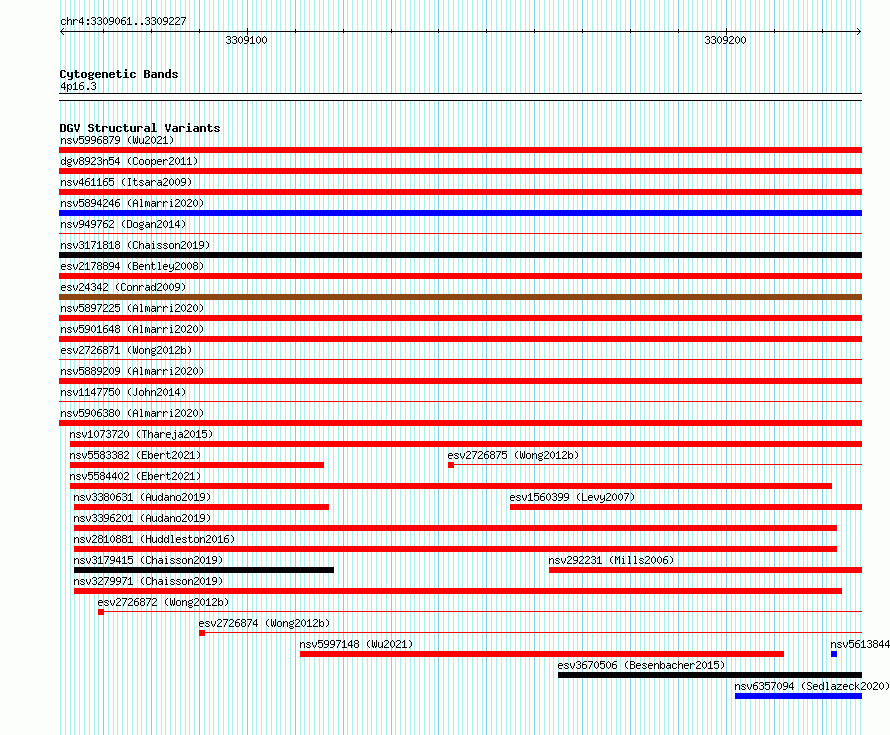890x735 pixels.
Task: Click the dgv8923n54 (Cooper2011) label
Action: click(x=129, y=161)
